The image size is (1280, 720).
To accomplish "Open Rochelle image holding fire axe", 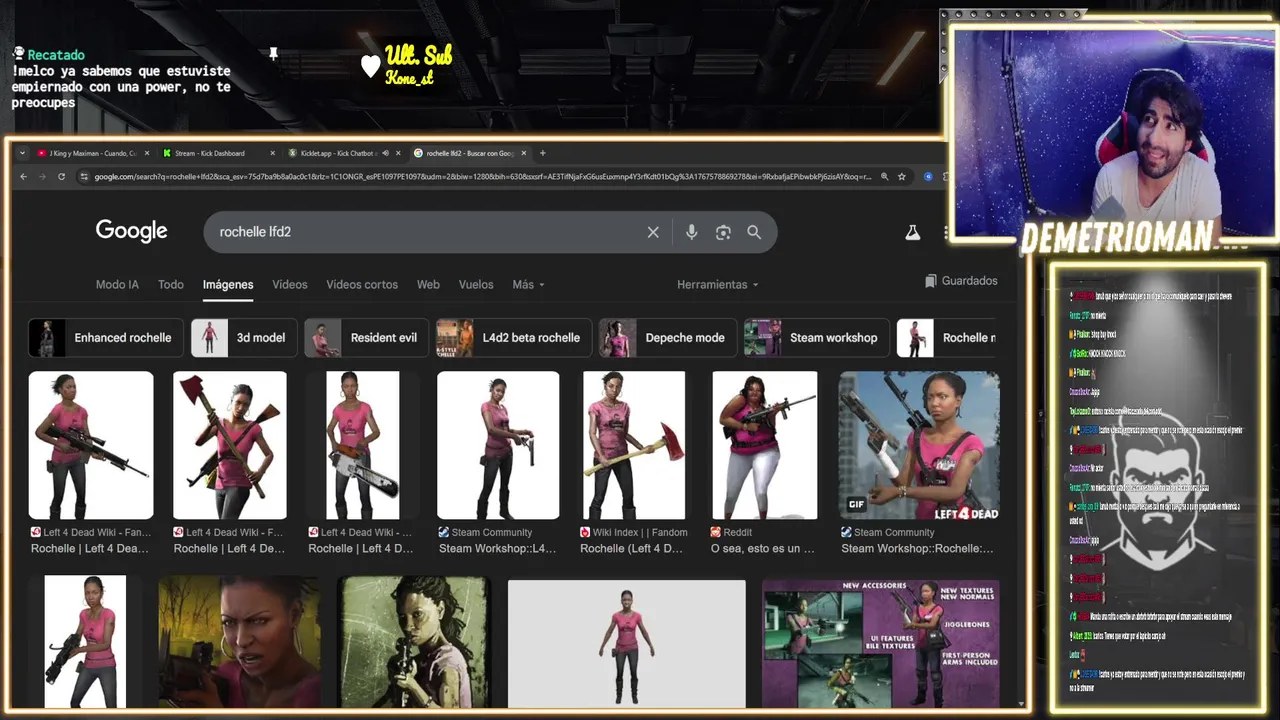I will [634, 445].
